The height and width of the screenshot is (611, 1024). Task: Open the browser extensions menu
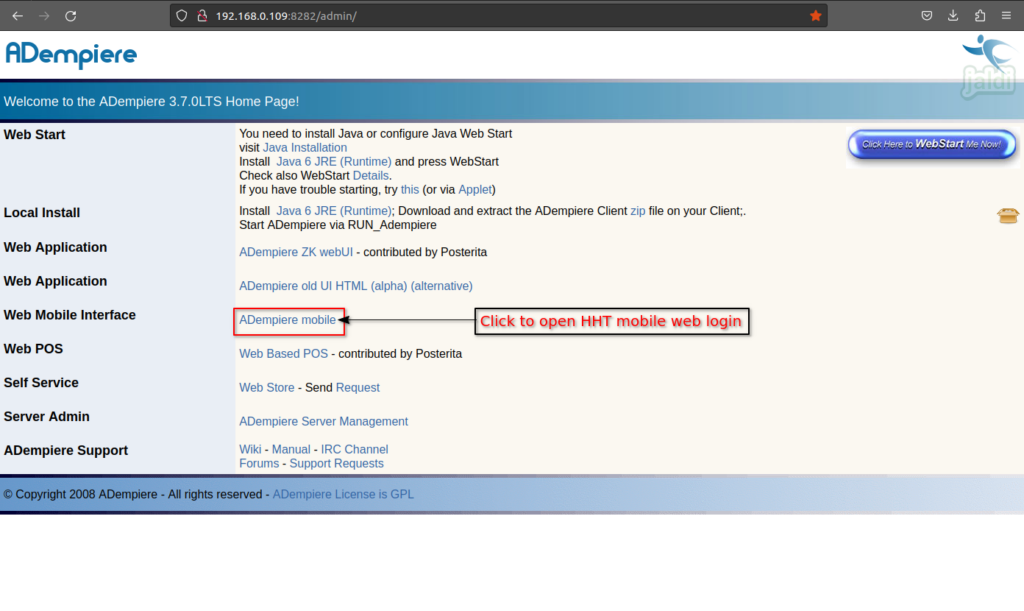[x=980, y=16]
